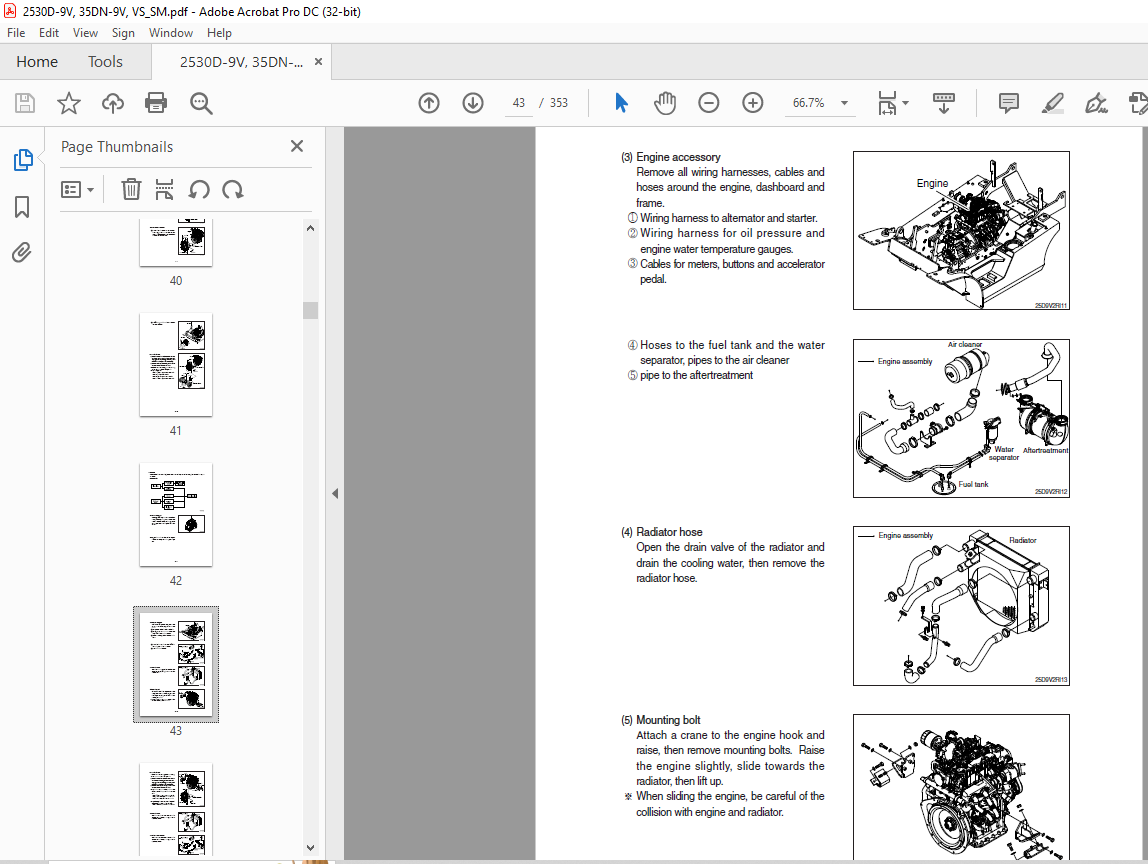Select page 43 thumbnail
Image resolution: width=1148 pixels, height=864 pixels.
[176, 665]
